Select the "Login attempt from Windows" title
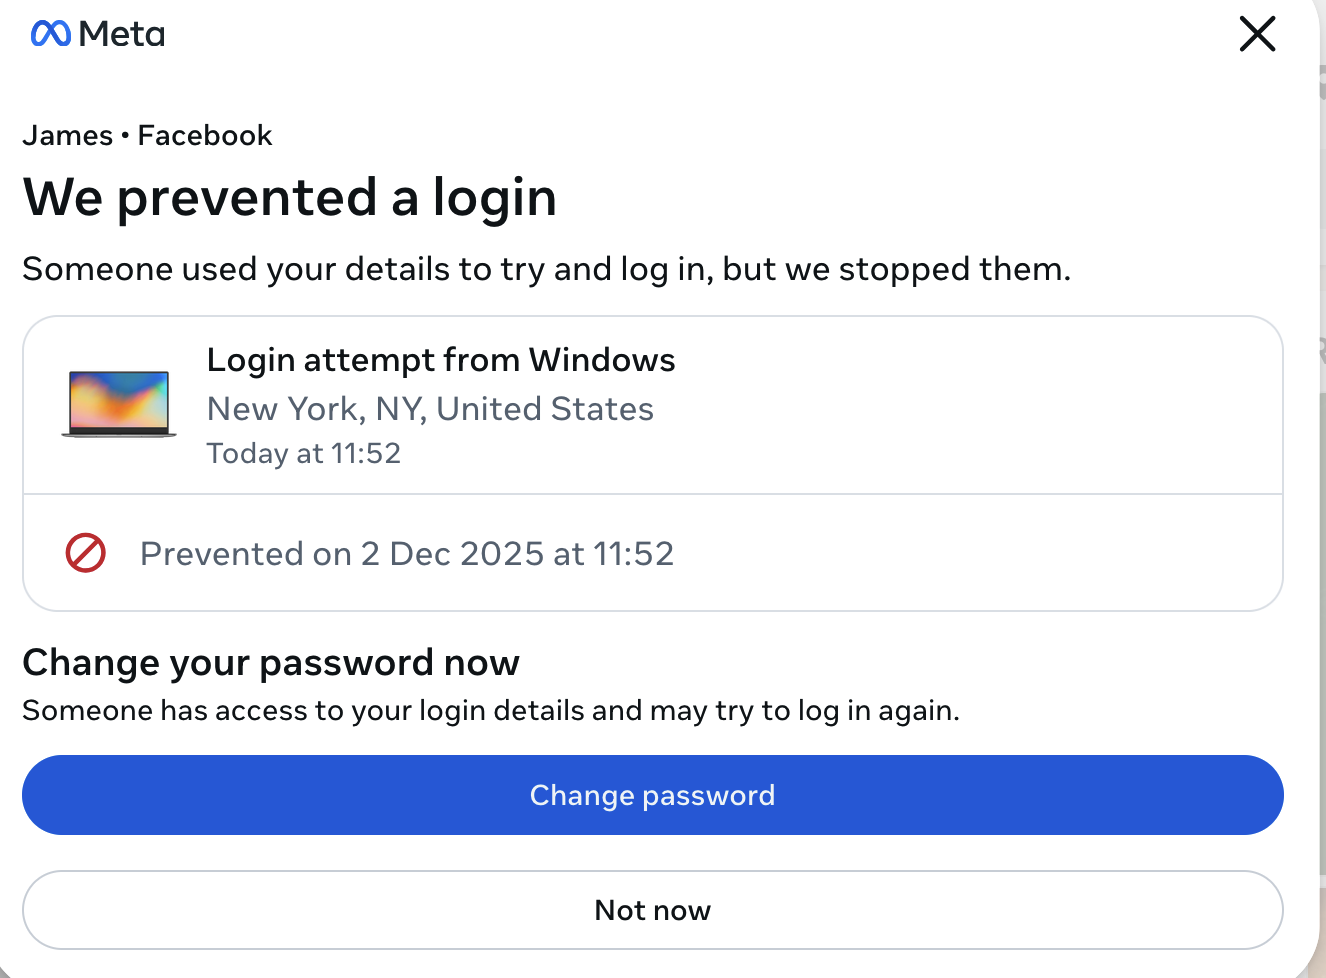The height and width of the screenshot is (978, 1326). click(440, 360)
